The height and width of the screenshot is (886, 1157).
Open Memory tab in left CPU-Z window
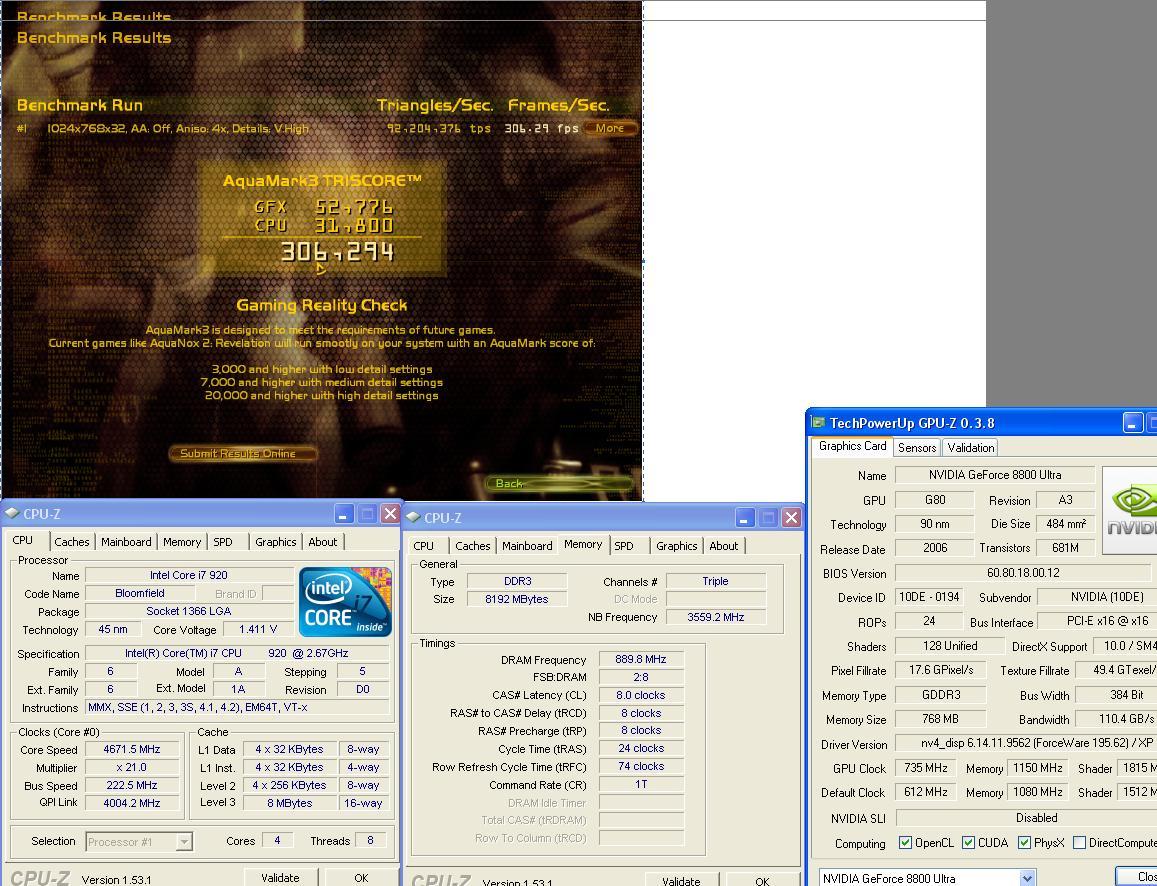tap(182, 541)
